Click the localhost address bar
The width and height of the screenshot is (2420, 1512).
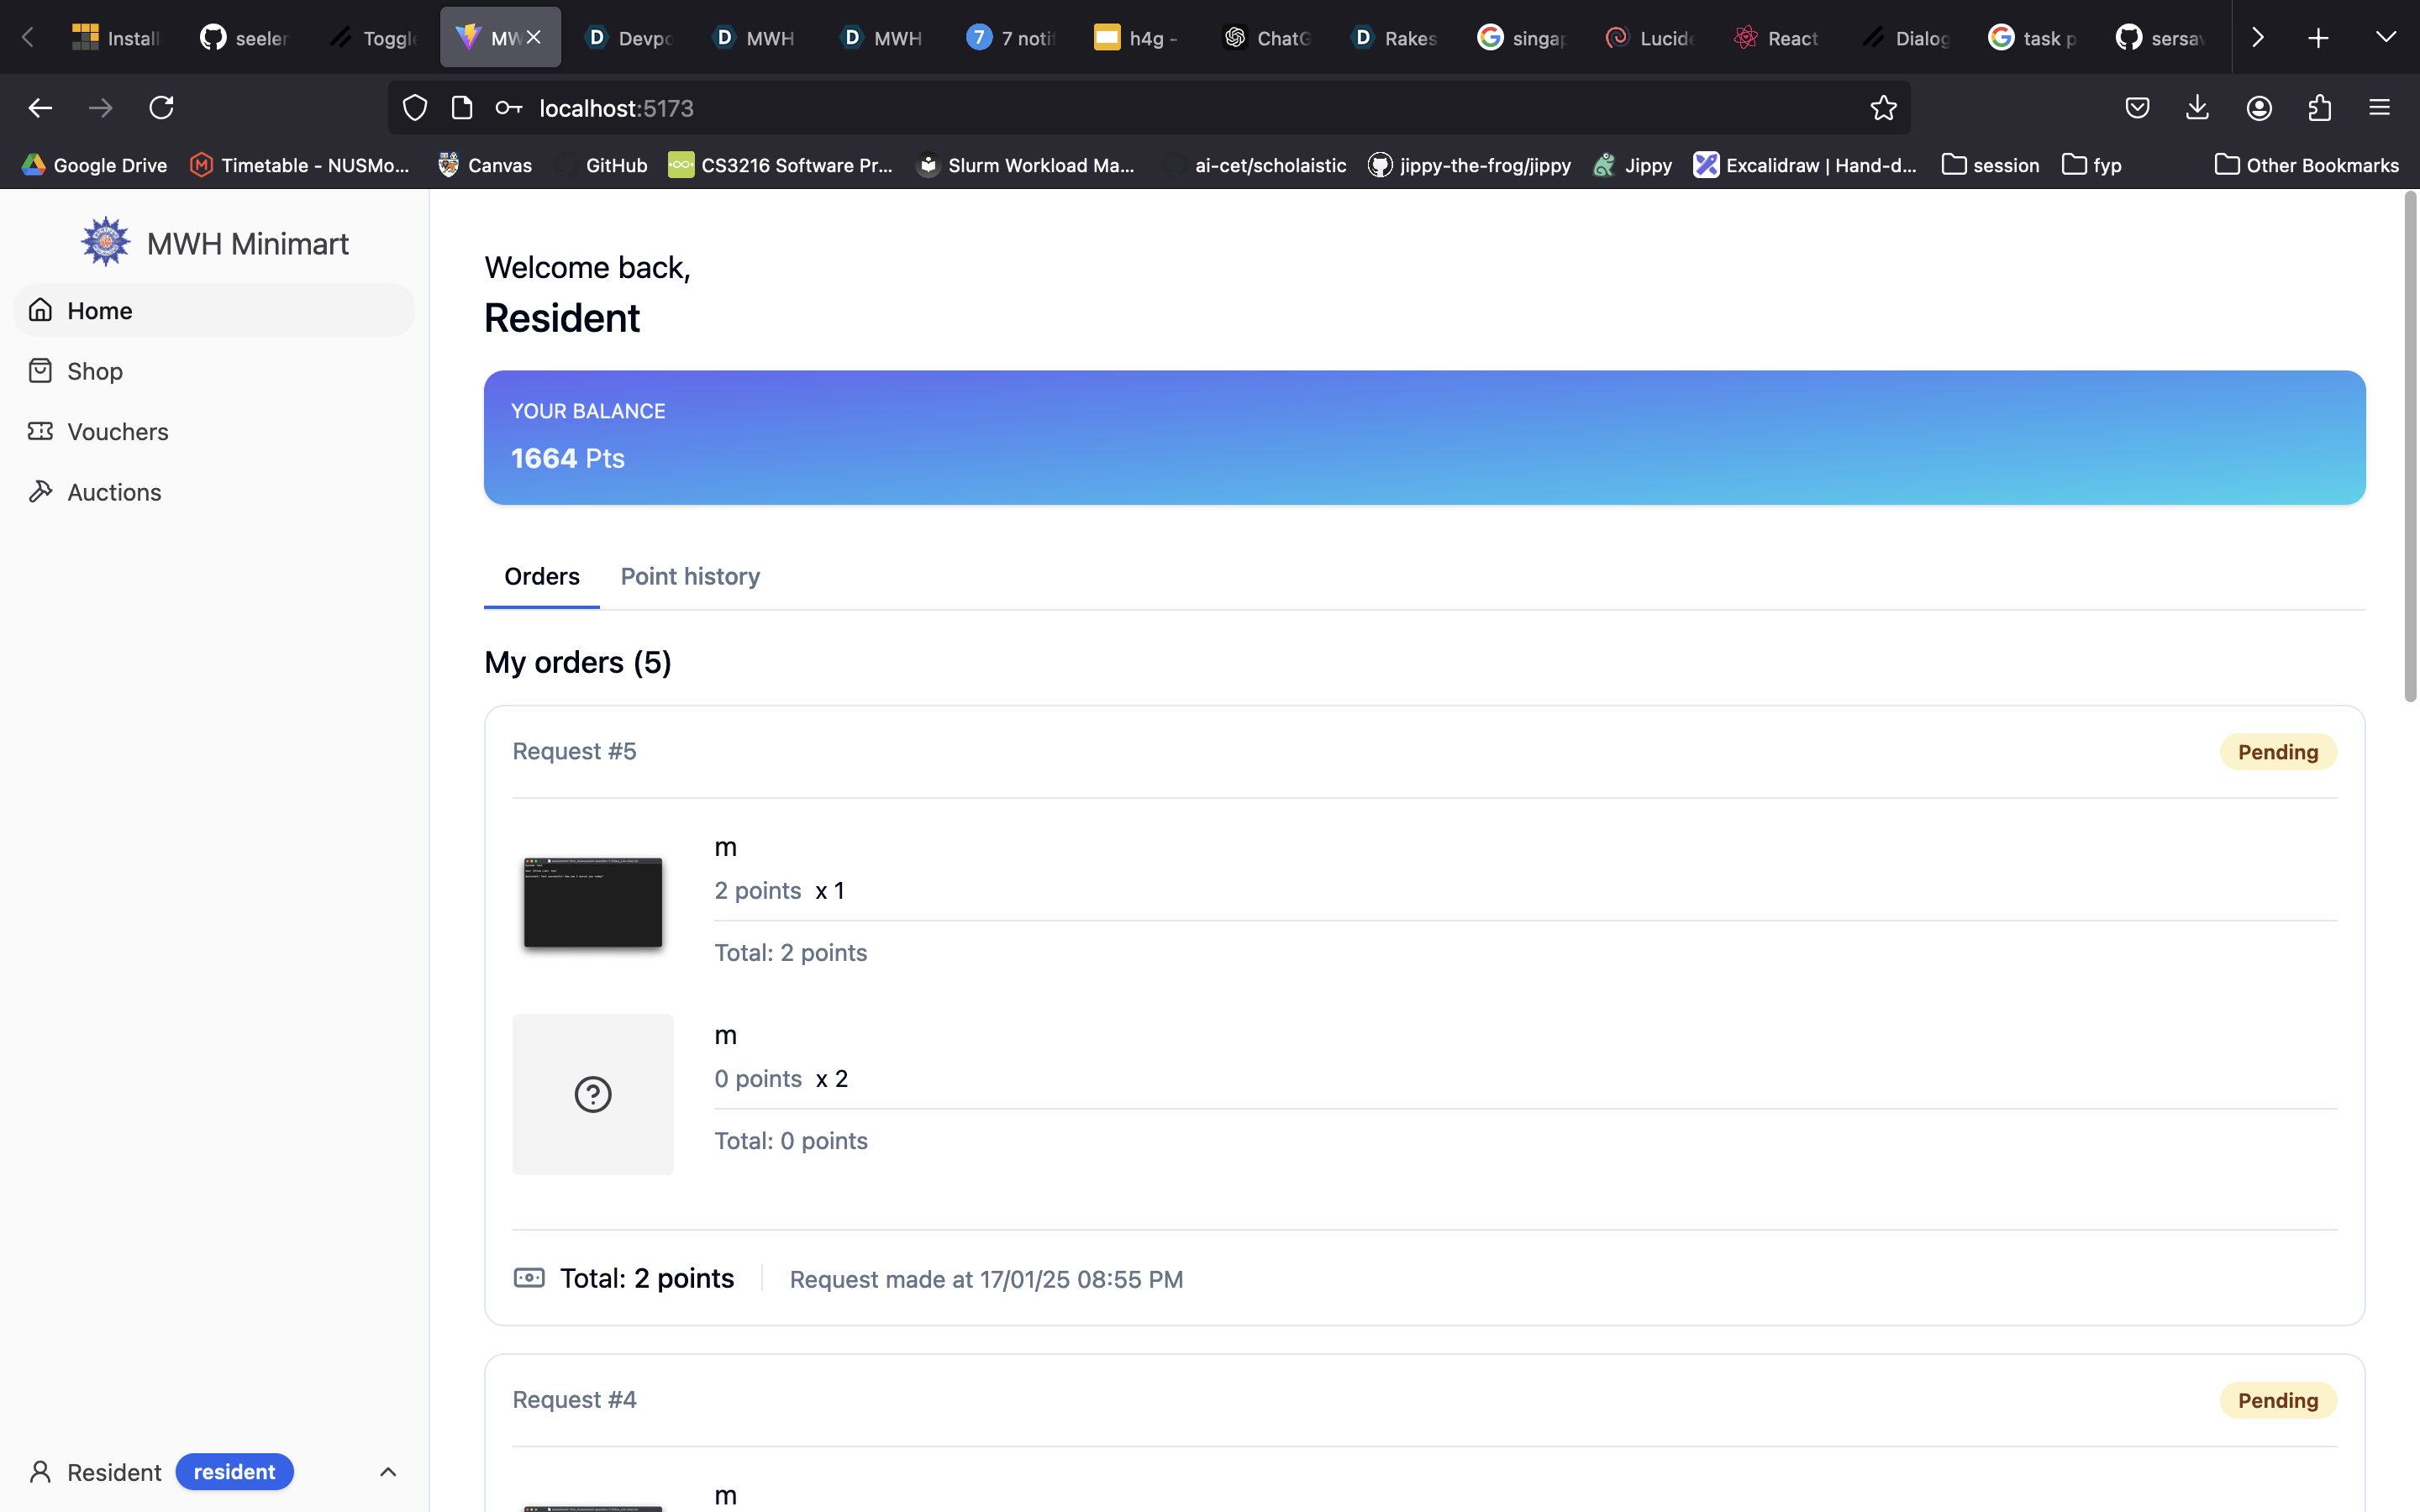pos(1100,107)
